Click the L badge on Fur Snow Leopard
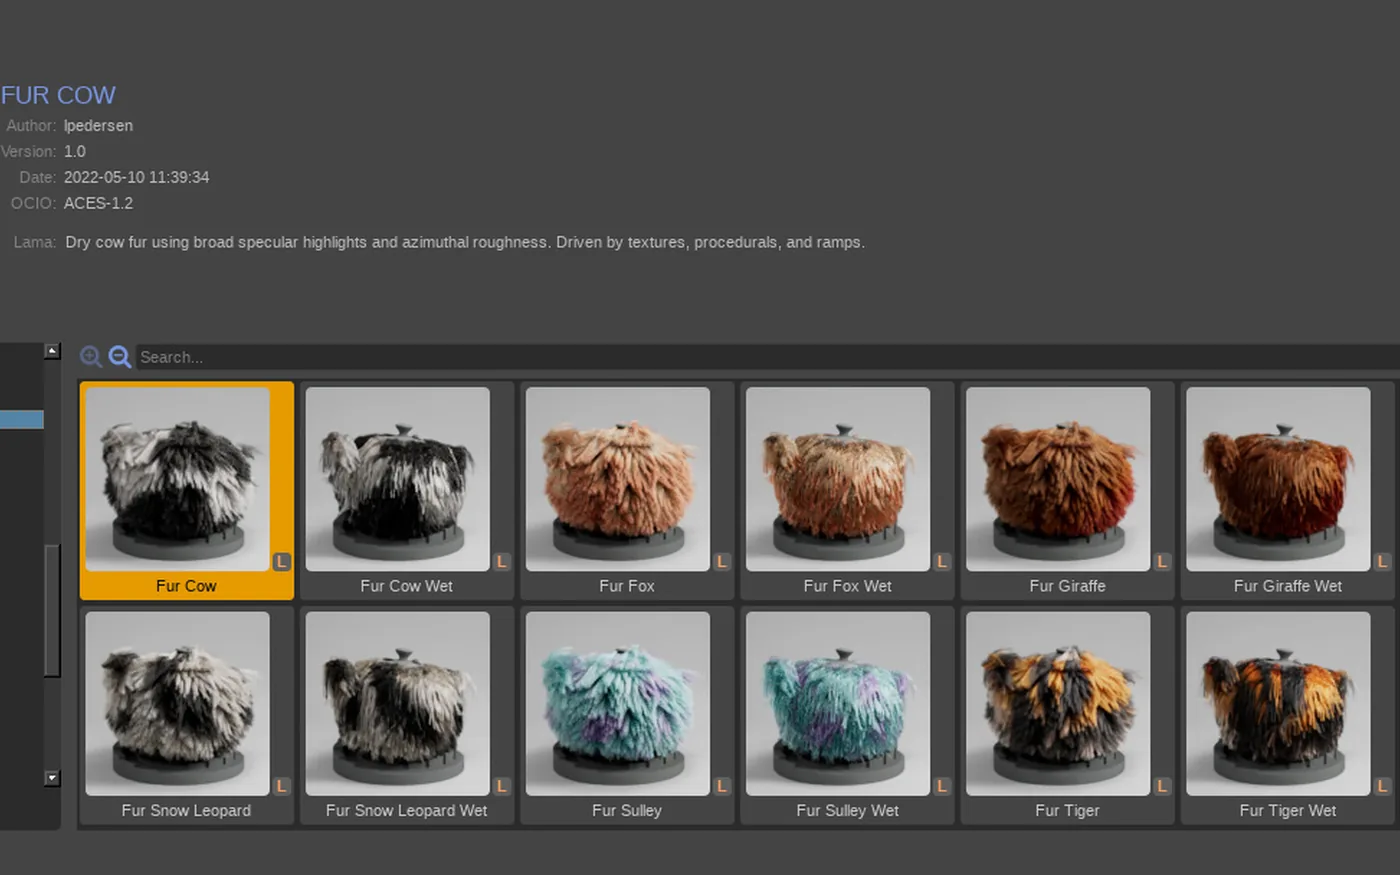1400x875 pixels. tap(282, 786)
